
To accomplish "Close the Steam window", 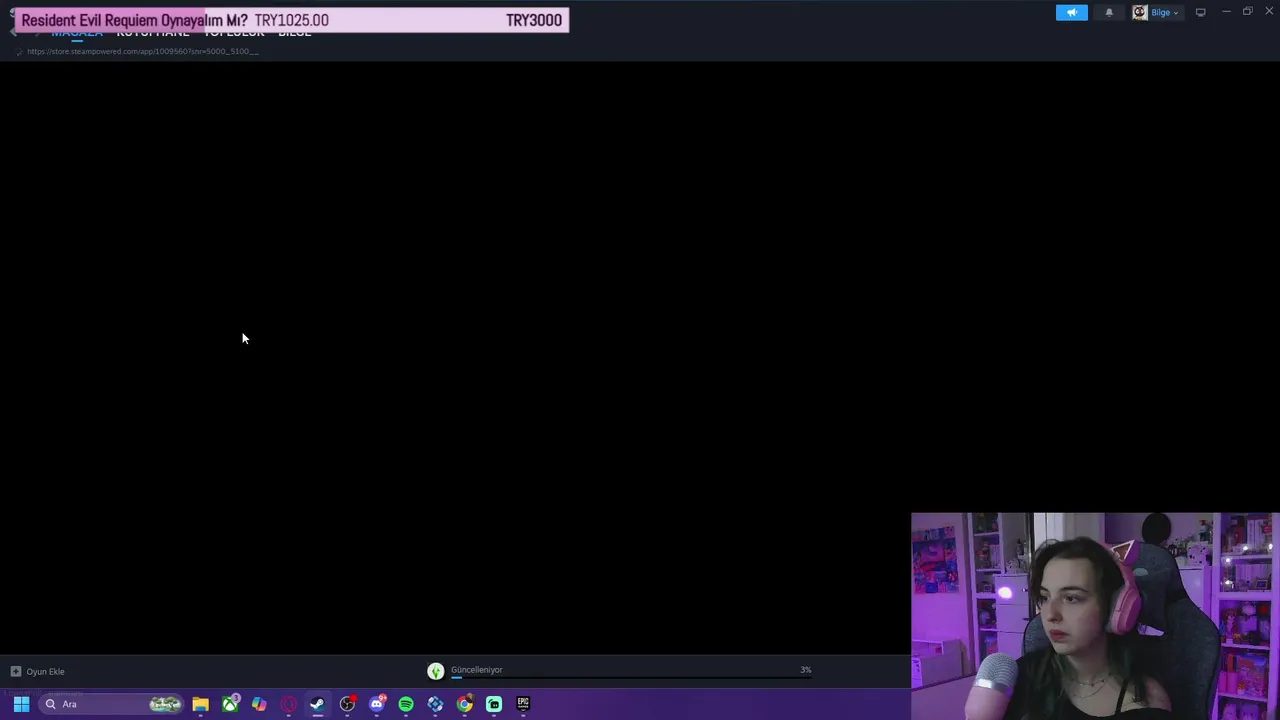I will coord(1269,12).
